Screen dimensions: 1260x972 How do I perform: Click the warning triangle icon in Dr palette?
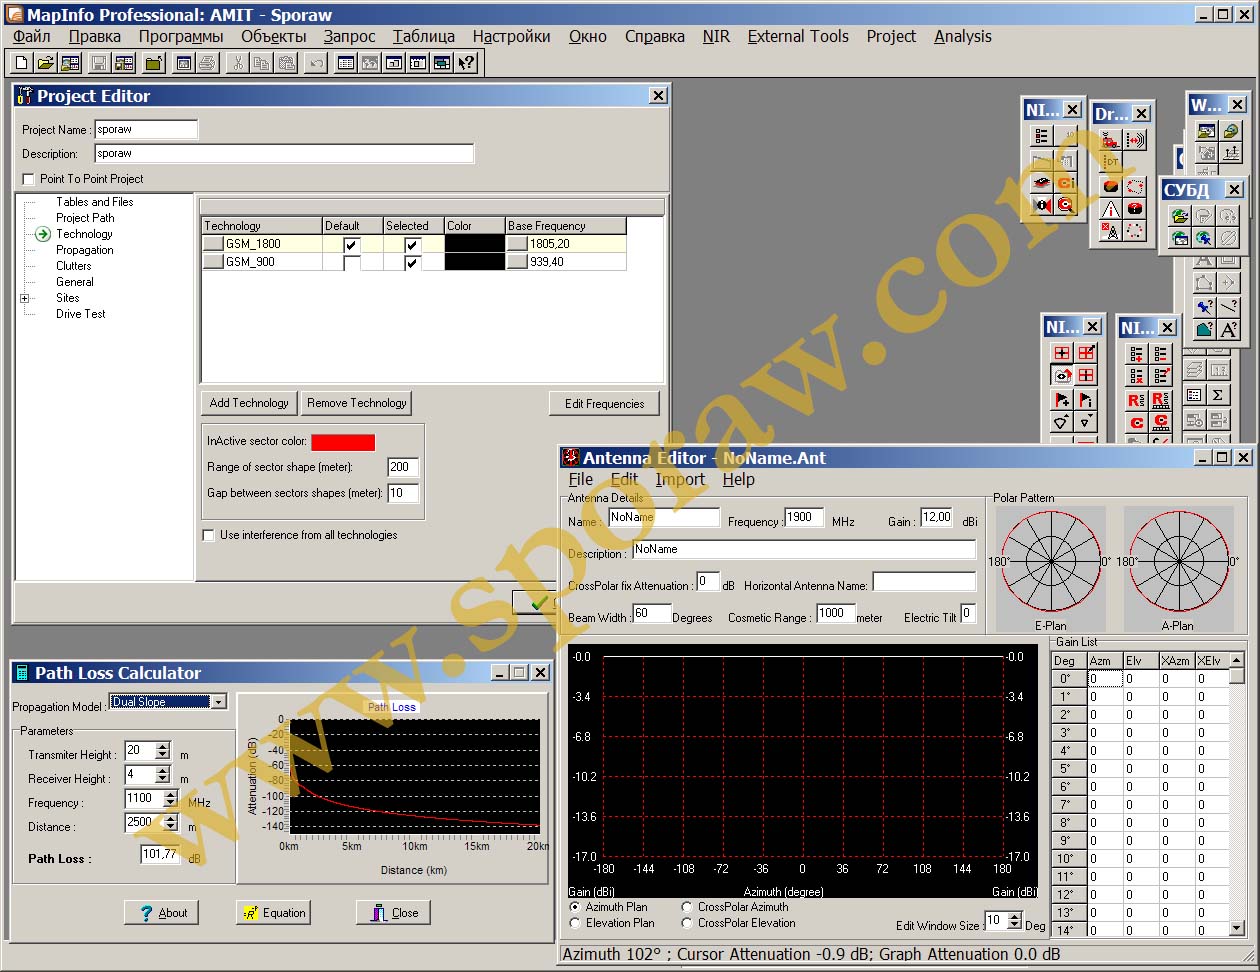point(1110,209)
